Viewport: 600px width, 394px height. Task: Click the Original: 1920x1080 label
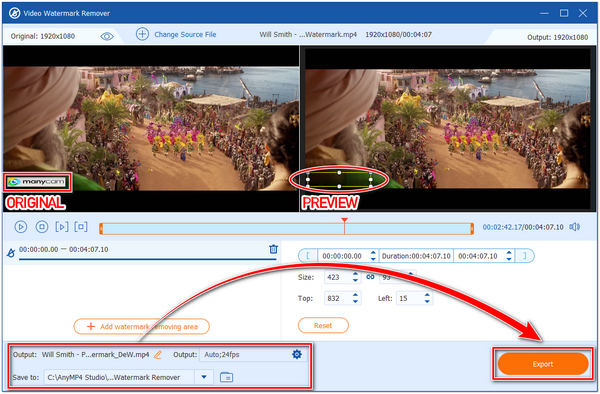pos(42,36)
